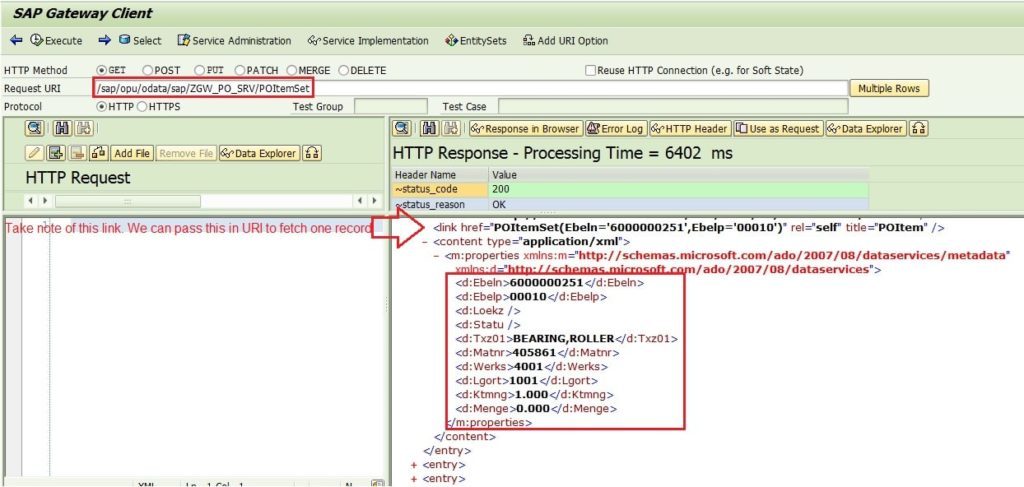Collapse the content type application/xml node
This screenshot has height=487, width=1024.
coord(425,242)
